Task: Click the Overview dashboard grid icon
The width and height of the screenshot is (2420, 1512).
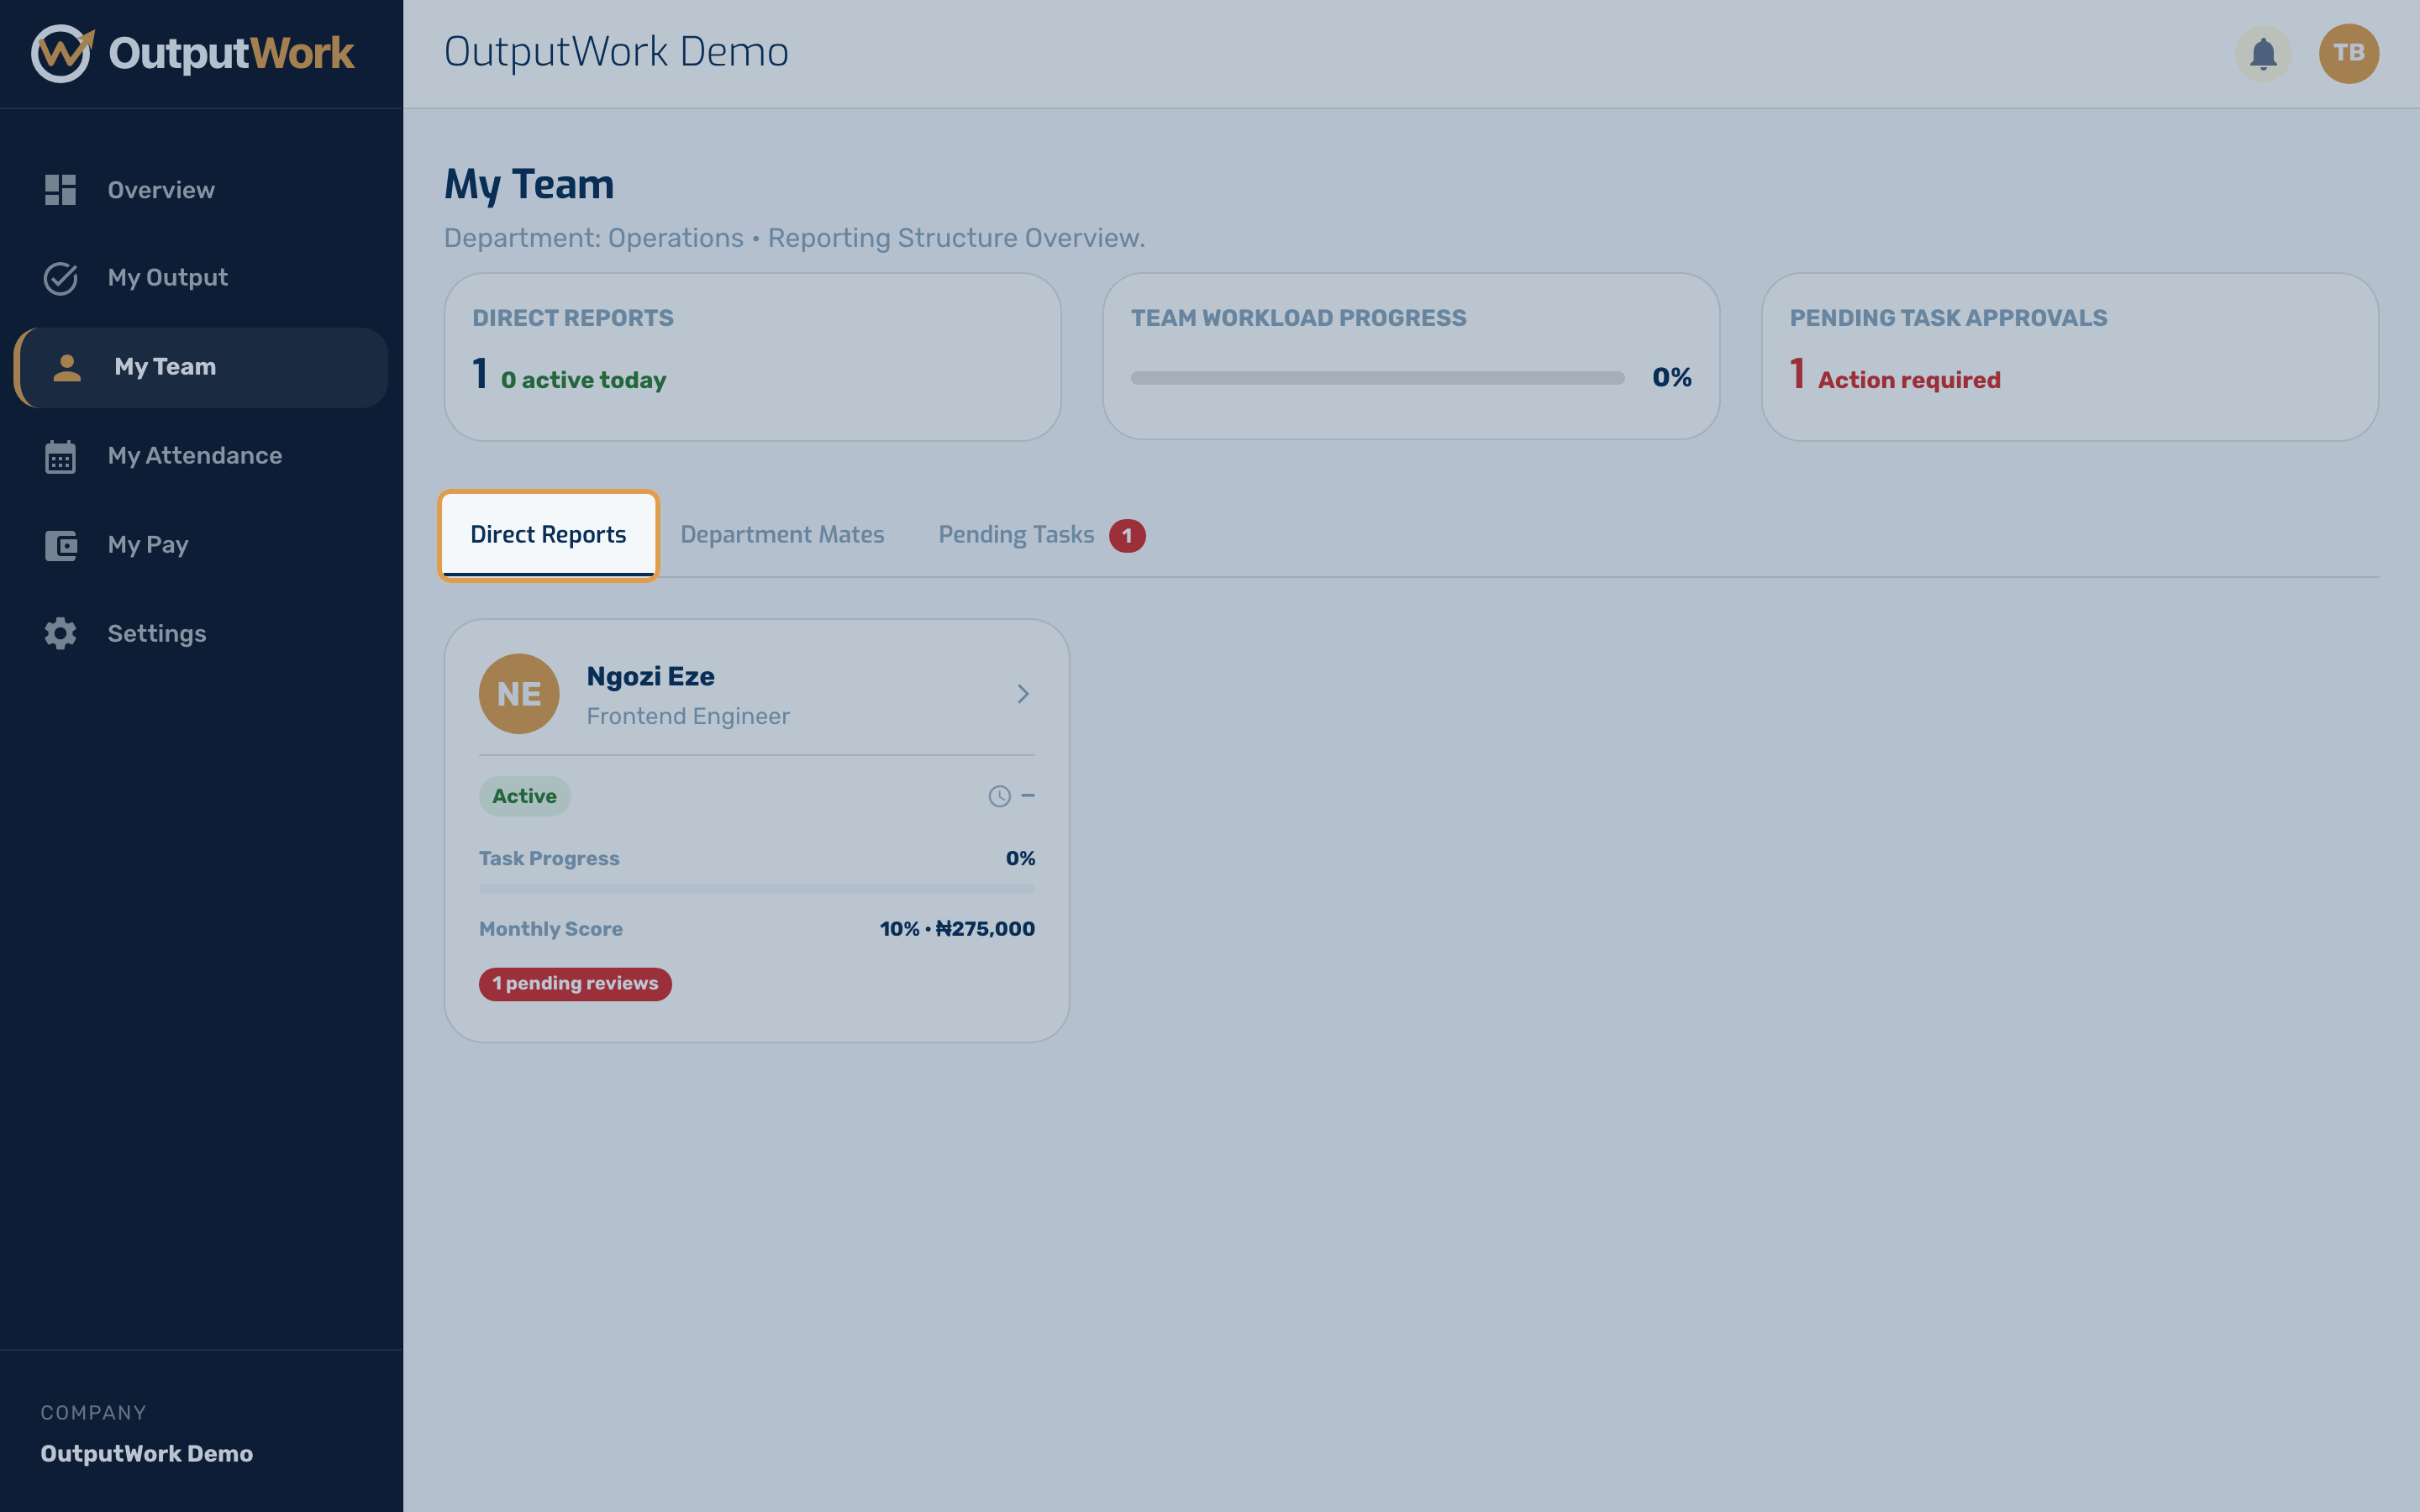Action: pos(60,190)
